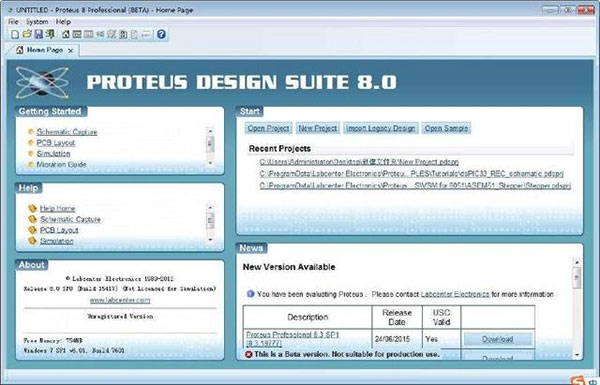Open the Source Code toolbar icon
600x385 pixels.
pos(146,34)
